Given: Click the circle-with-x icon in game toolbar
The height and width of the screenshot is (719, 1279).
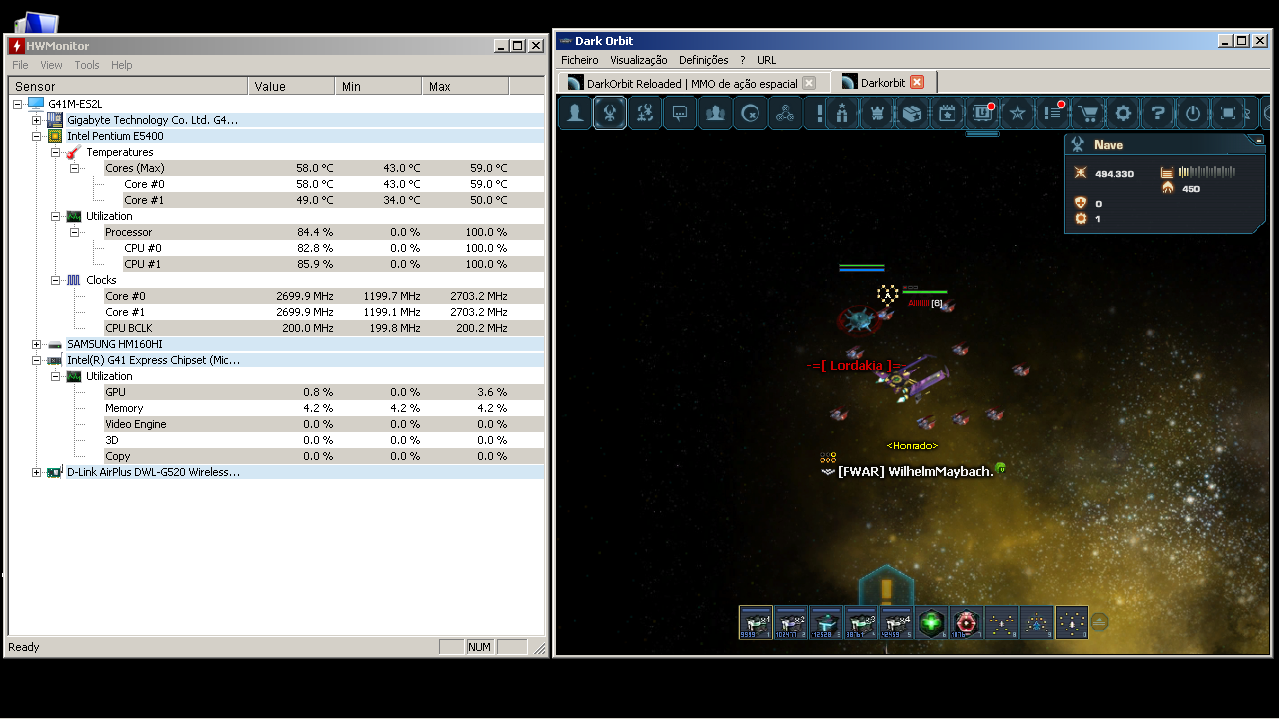Looking at the screenshot, I should point(750,113).
